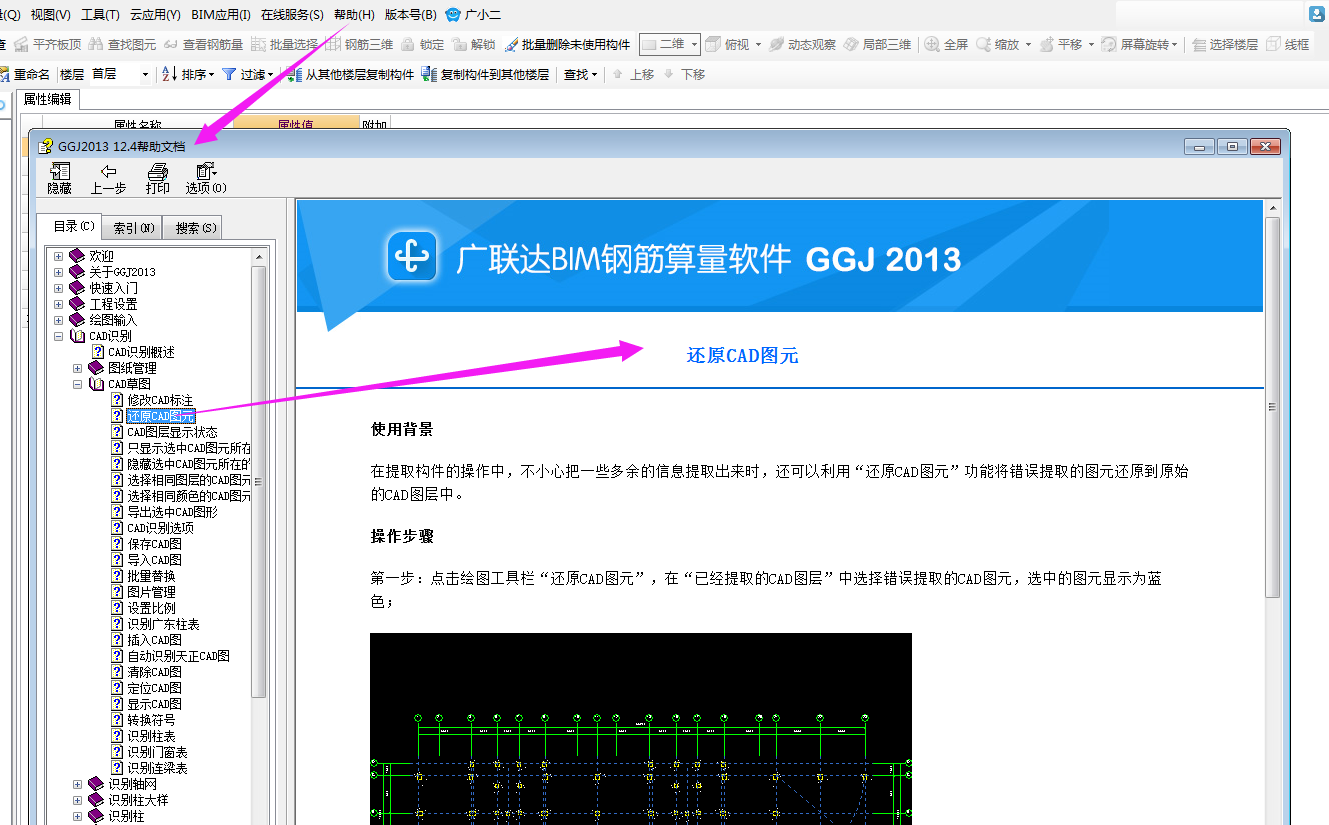Open help topic 修改CAD标注
This screenshot has width=1329, height=825.
pos(160,400)
